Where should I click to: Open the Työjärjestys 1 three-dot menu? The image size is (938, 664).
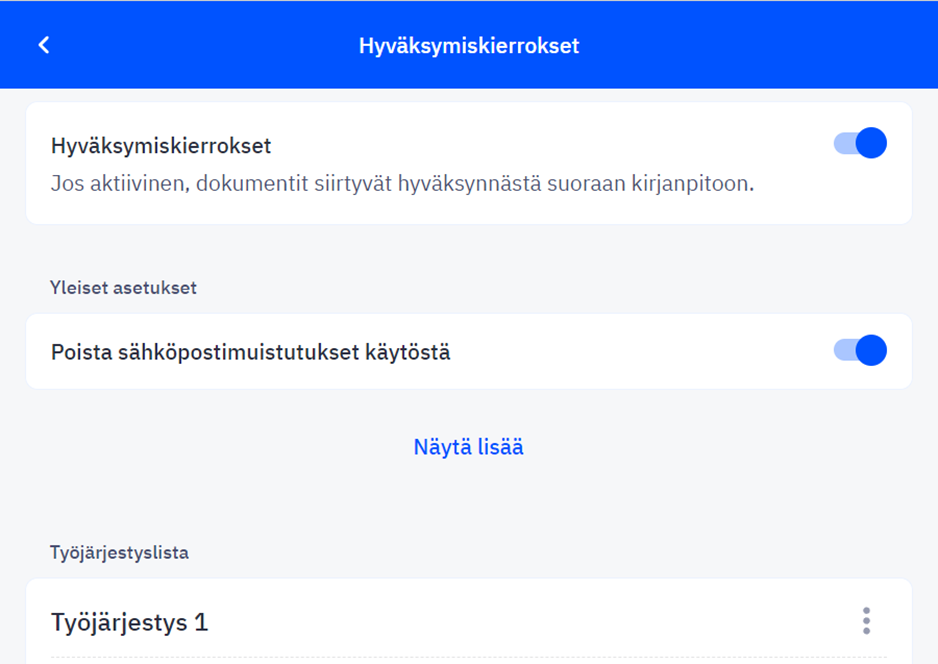pos(866,621)
